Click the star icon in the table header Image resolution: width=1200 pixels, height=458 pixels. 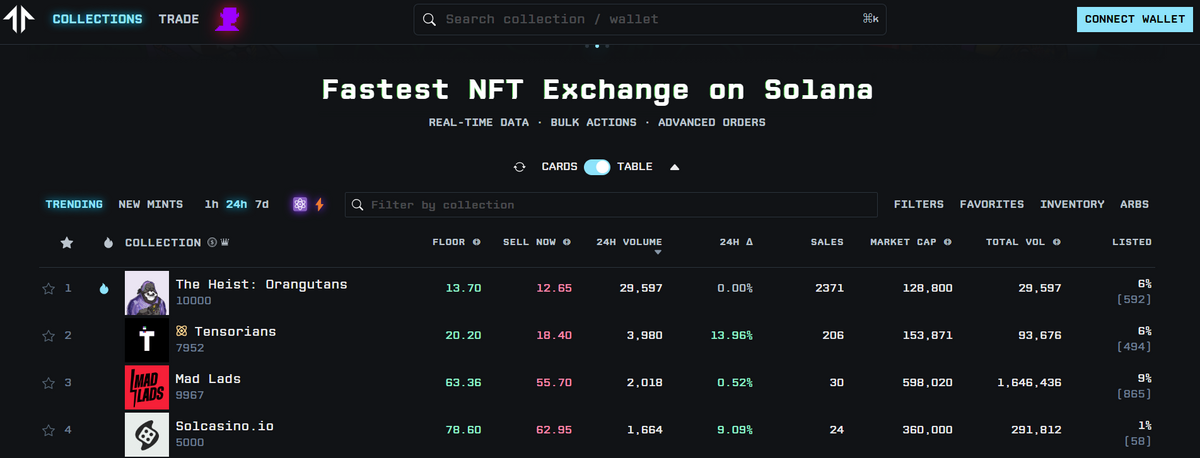(x=67, y=242)
